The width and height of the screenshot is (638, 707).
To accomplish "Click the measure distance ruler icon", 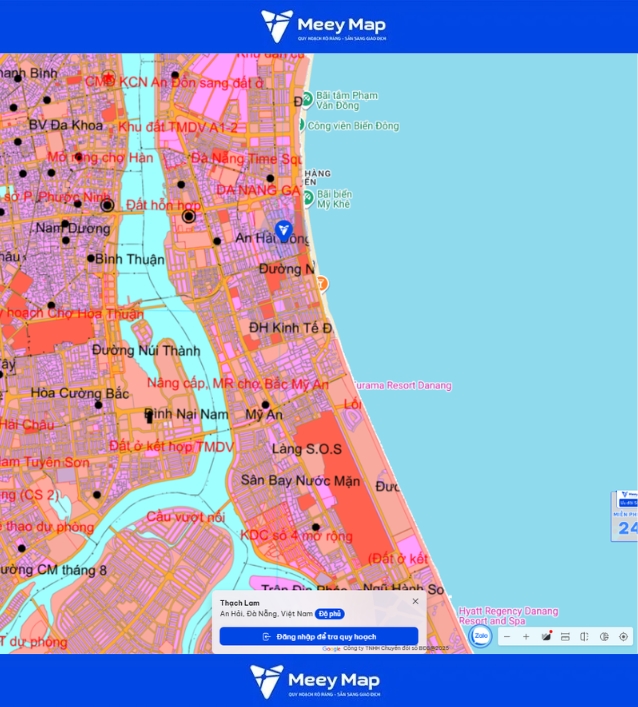I will click(x=565, y=637).
